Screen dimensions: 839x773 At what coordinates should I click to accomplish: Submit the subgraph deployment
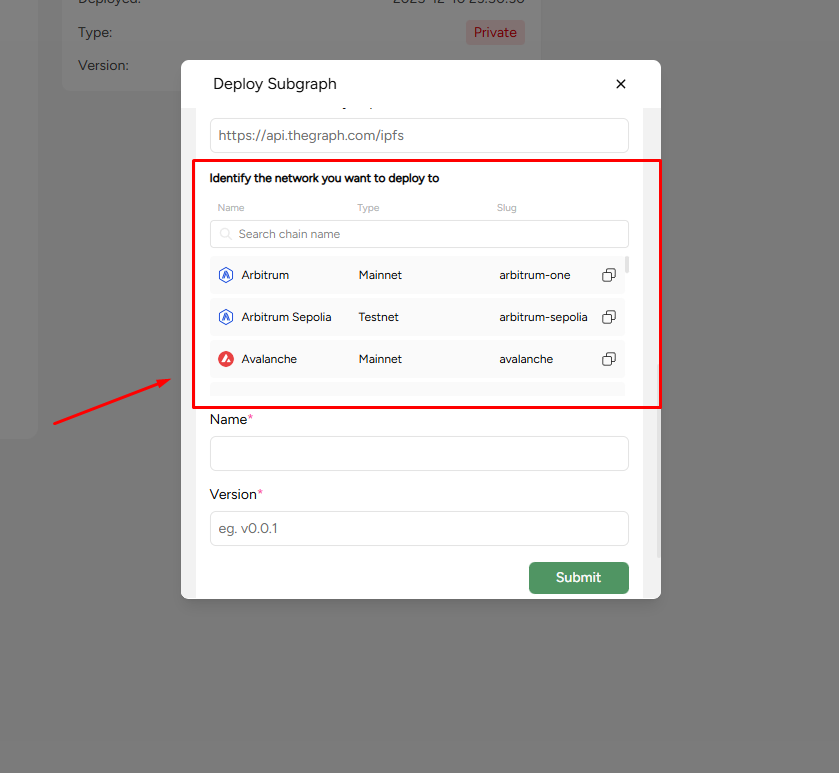(578, 578)
